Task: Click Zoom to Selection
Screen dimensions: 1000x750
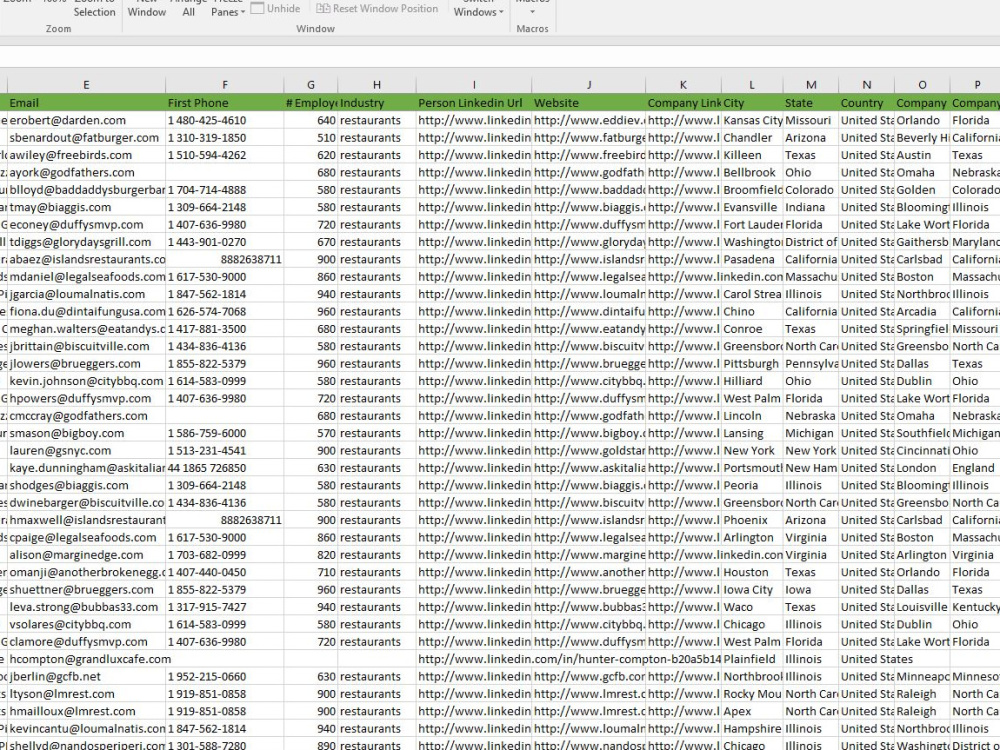Action: [x=94, y=9]
